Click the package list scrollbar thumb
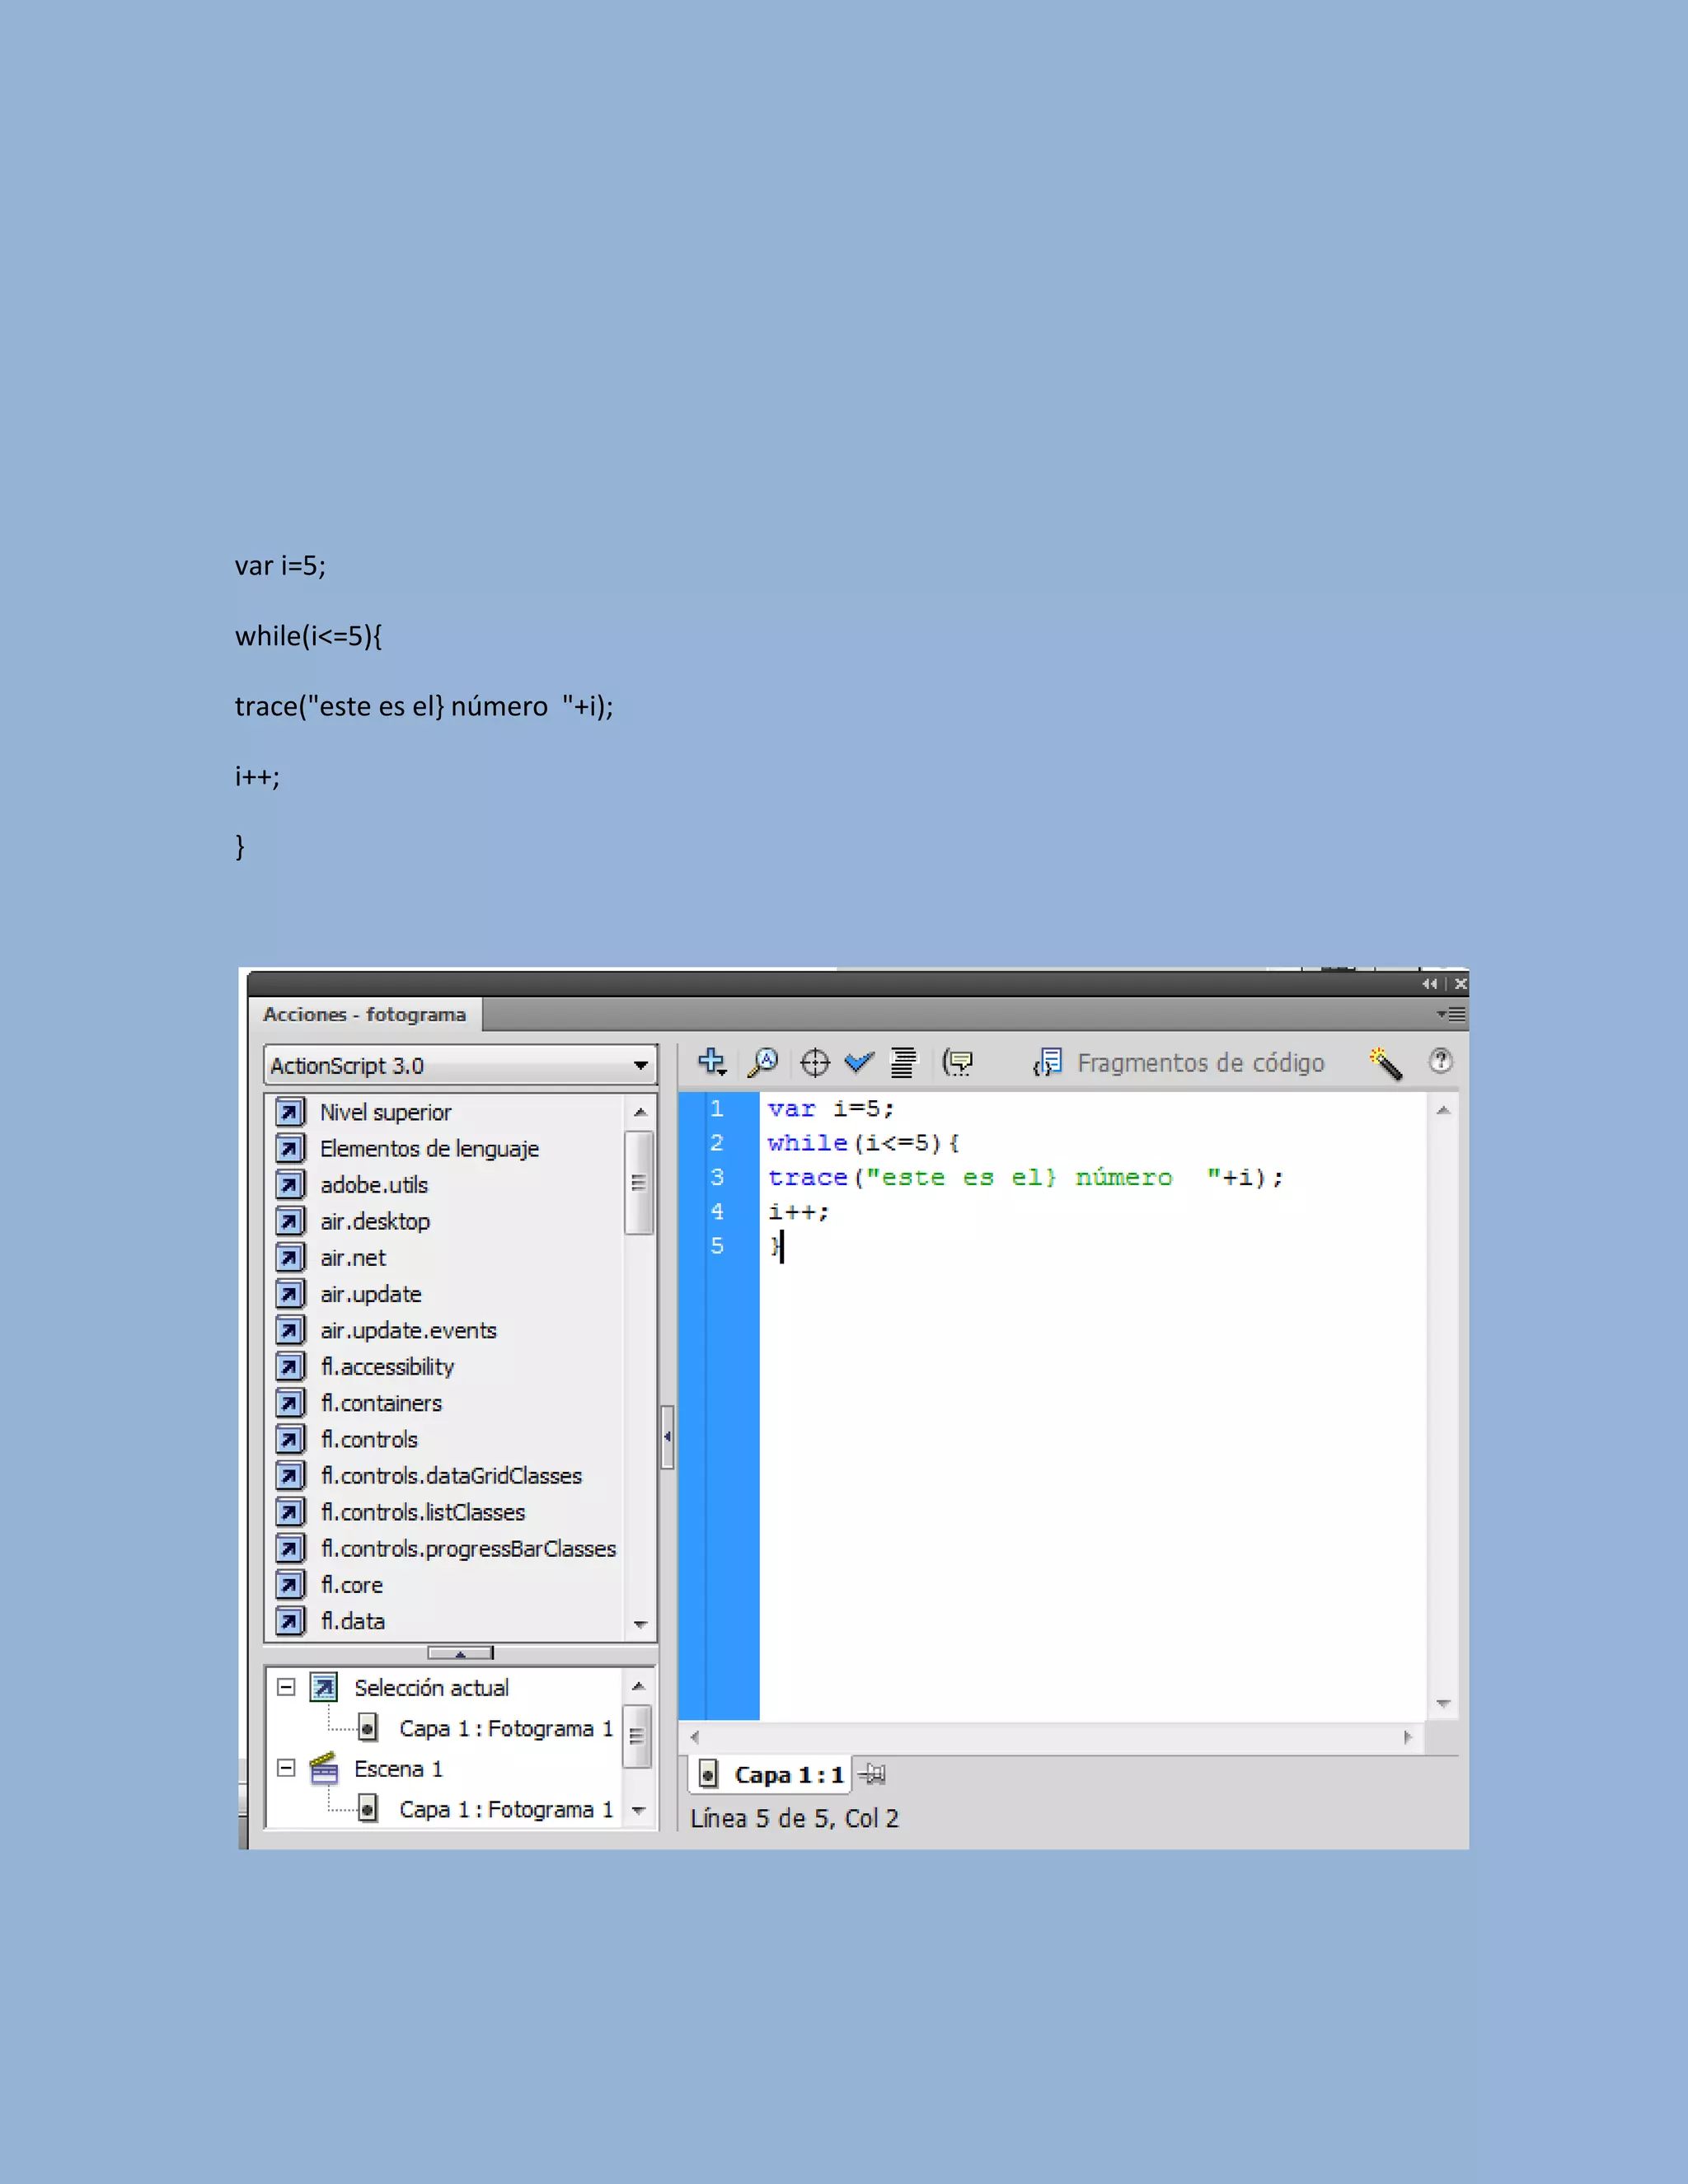The width and height of the screenshot is (1688, 2184). pos(638,1183)
